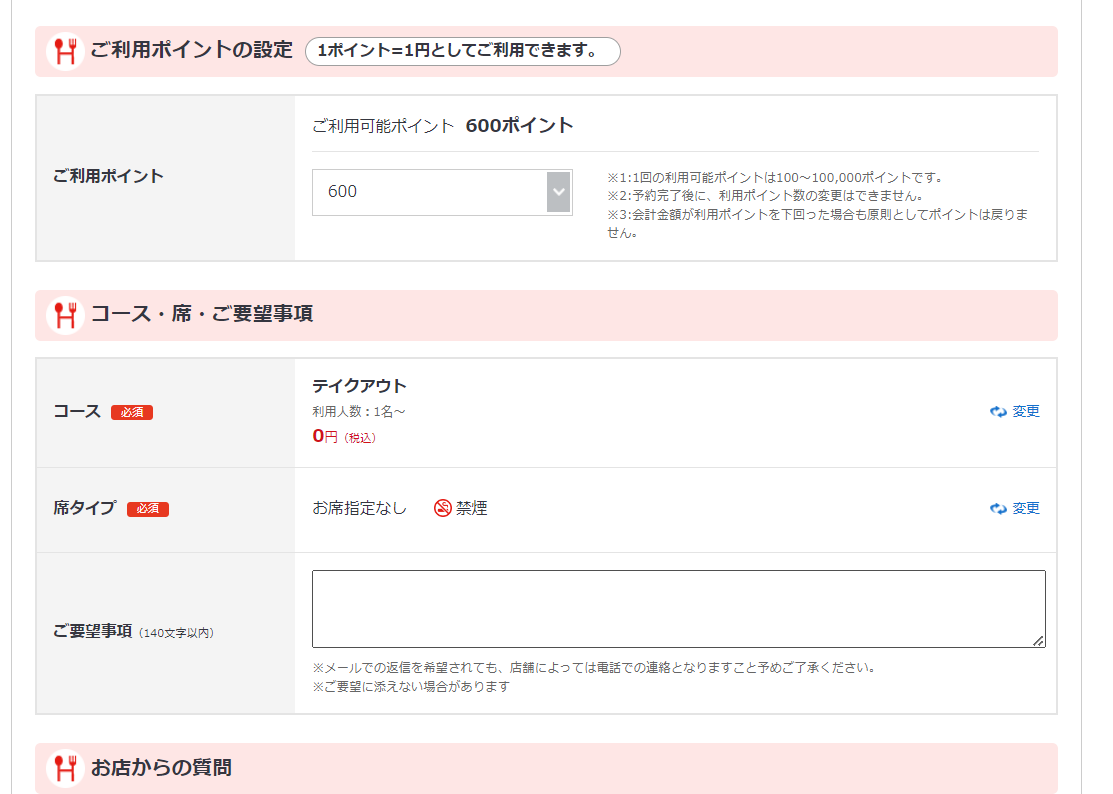The height and width of the screenshot is (794, 1113).
Task: Click the red 必須 badge next to コース
Action: [132, 413]
